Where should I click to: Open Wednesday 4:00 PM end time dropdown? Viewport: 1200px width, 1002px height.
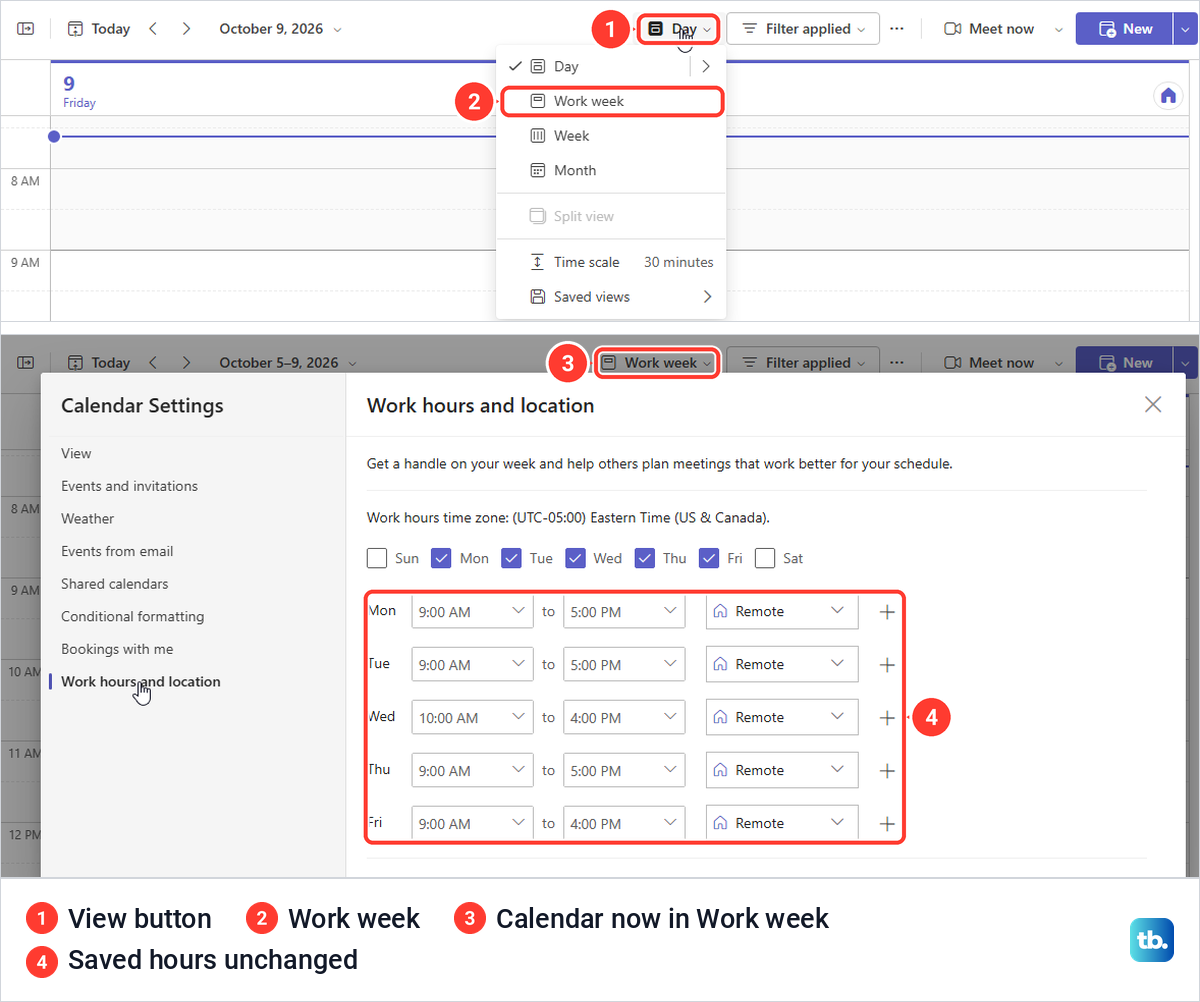pyautogui.click(x=624, y=717)
